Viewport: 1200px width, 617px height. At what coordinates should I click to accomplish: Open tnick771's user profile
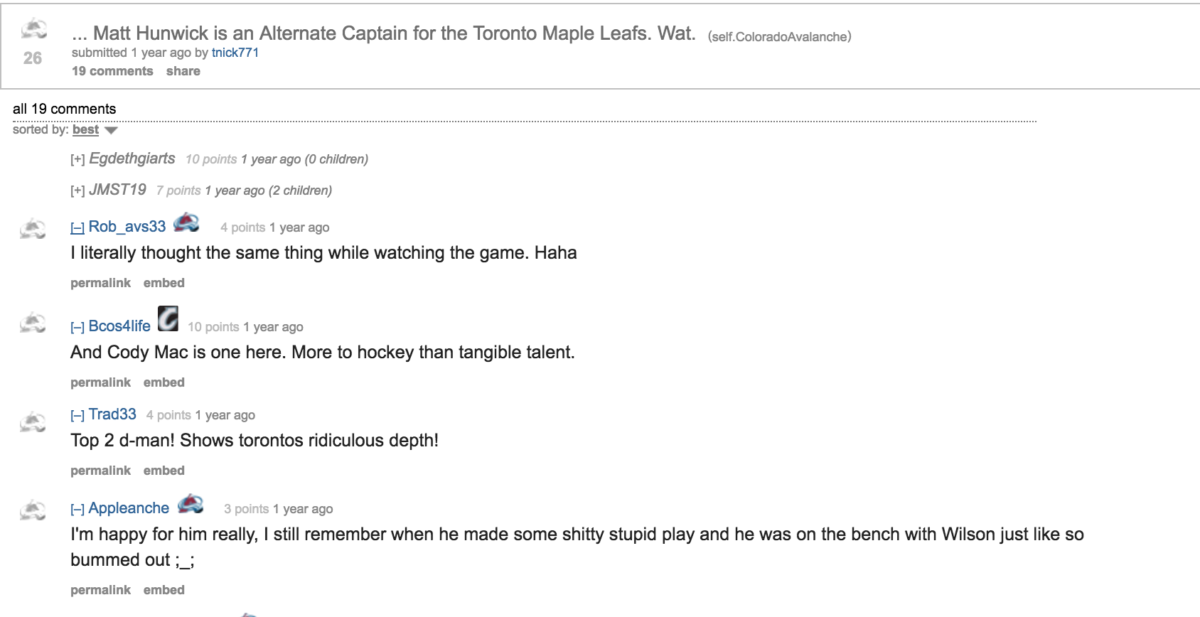(x=235, y=53)
